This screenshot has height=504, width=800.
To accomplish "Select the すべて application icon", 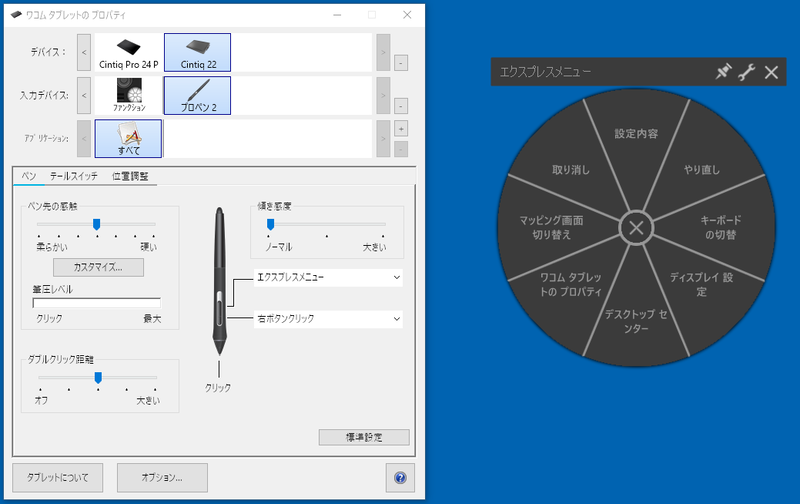I will [x=129, y=138].
